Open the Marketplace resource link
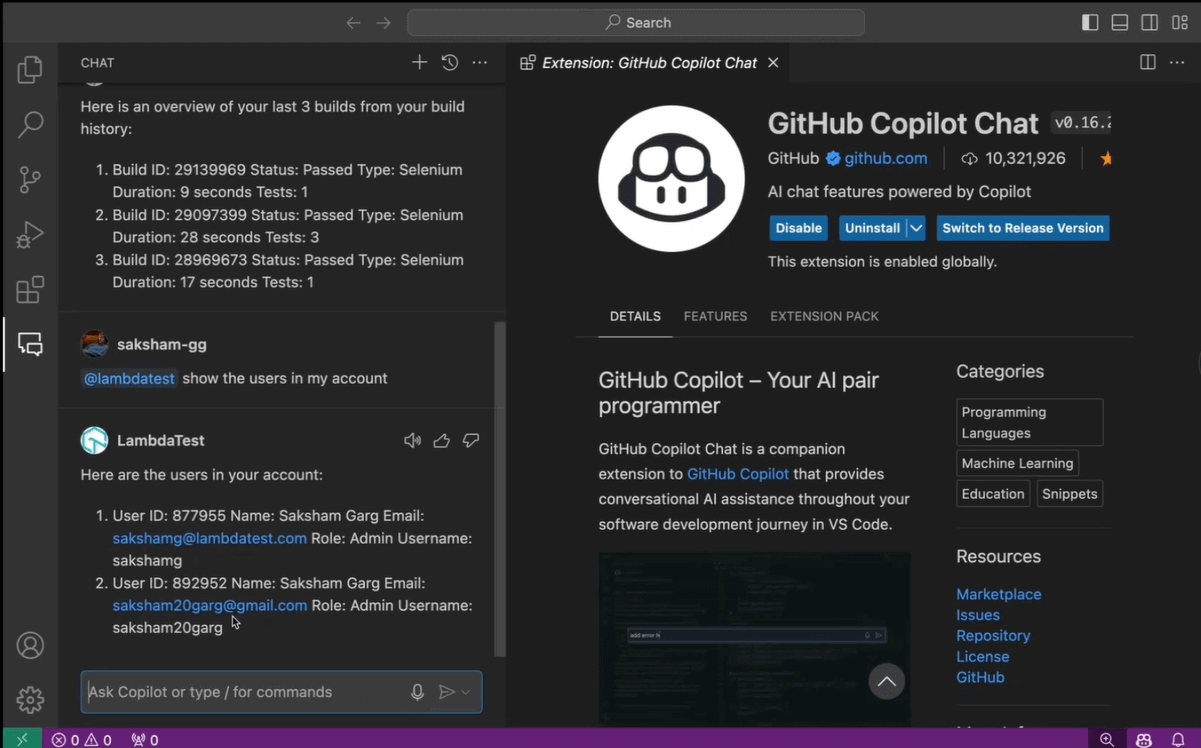 pyautogui.click(x=998, y=594)
